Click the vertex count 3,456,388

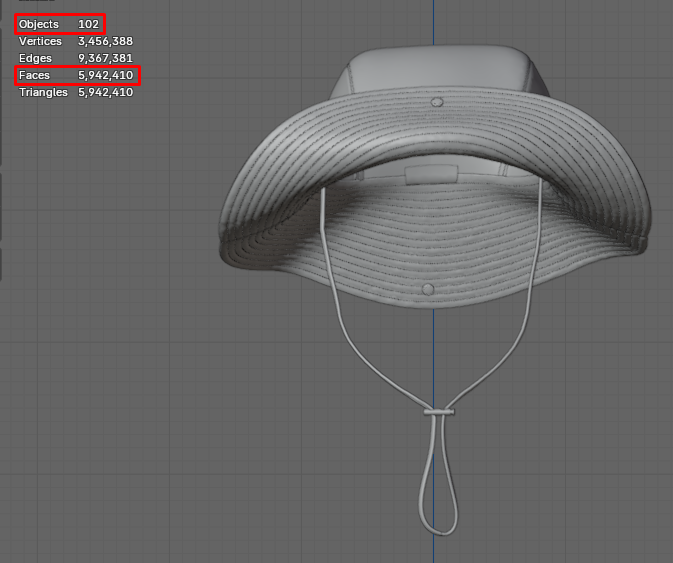[105, 41]
